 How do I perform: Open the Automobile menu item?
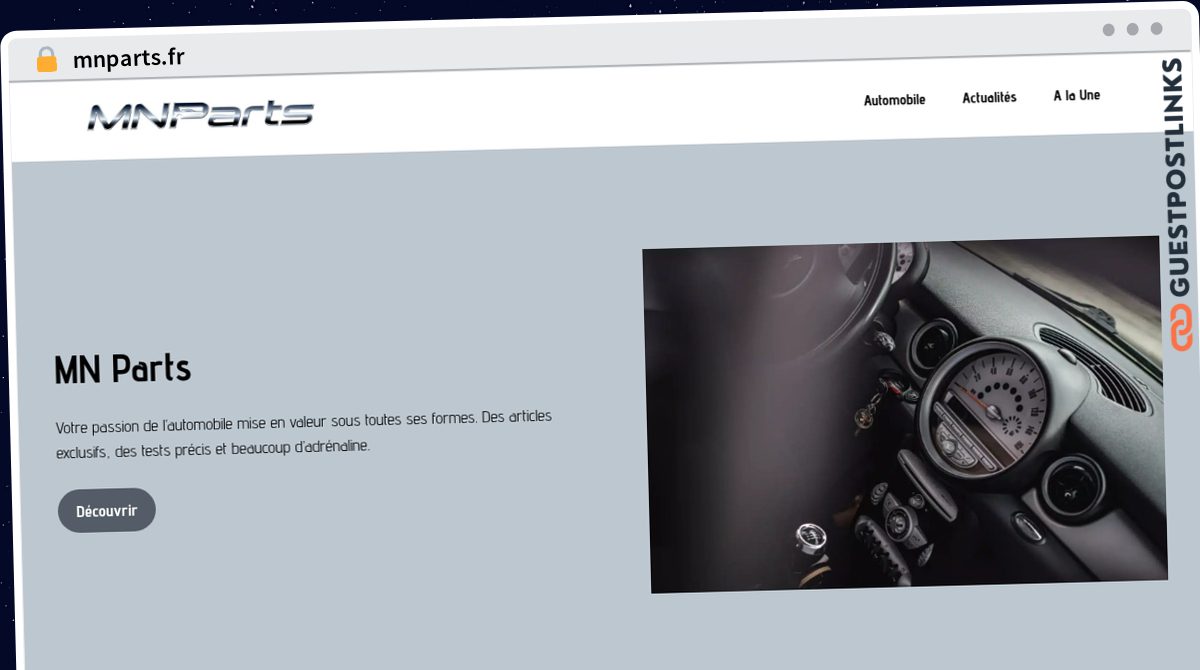(894, 100)
